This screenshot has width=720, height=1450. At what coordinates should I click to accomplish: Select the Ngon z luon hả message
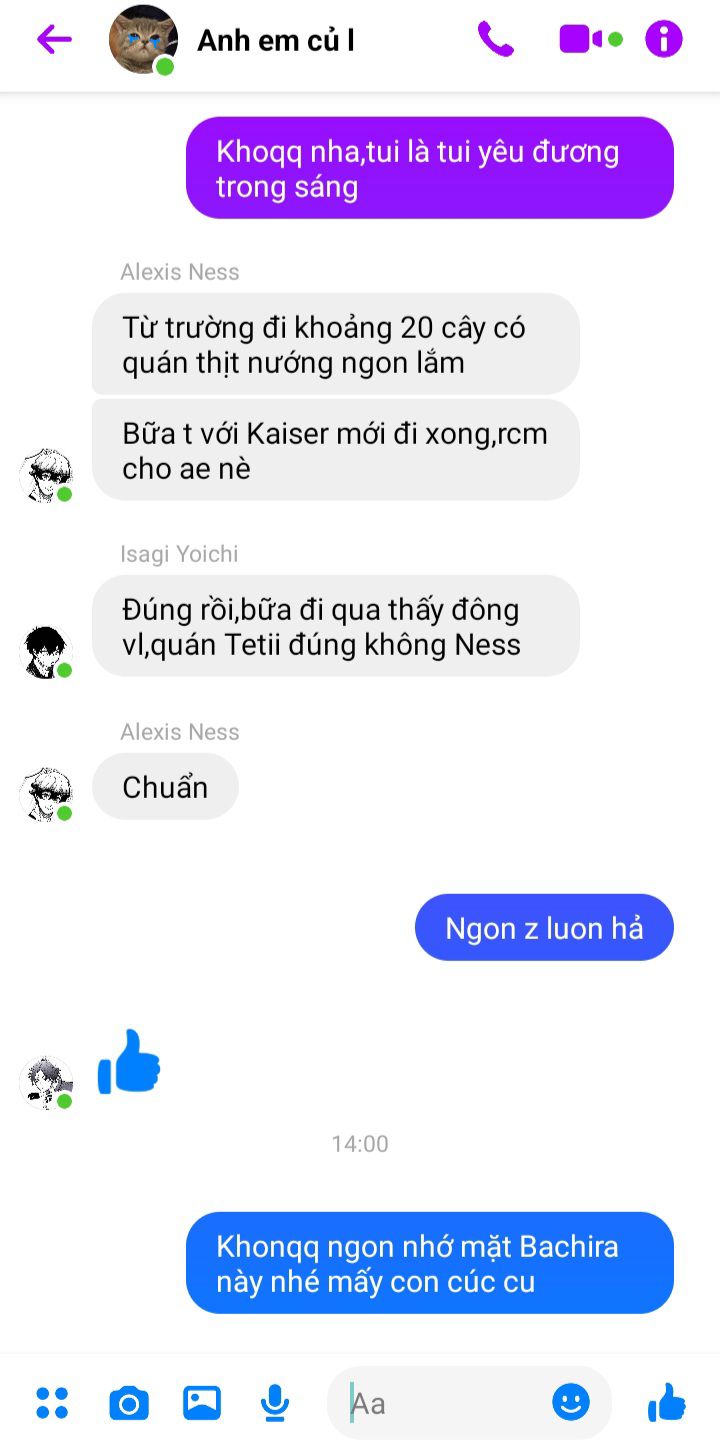tap(544, 928)
